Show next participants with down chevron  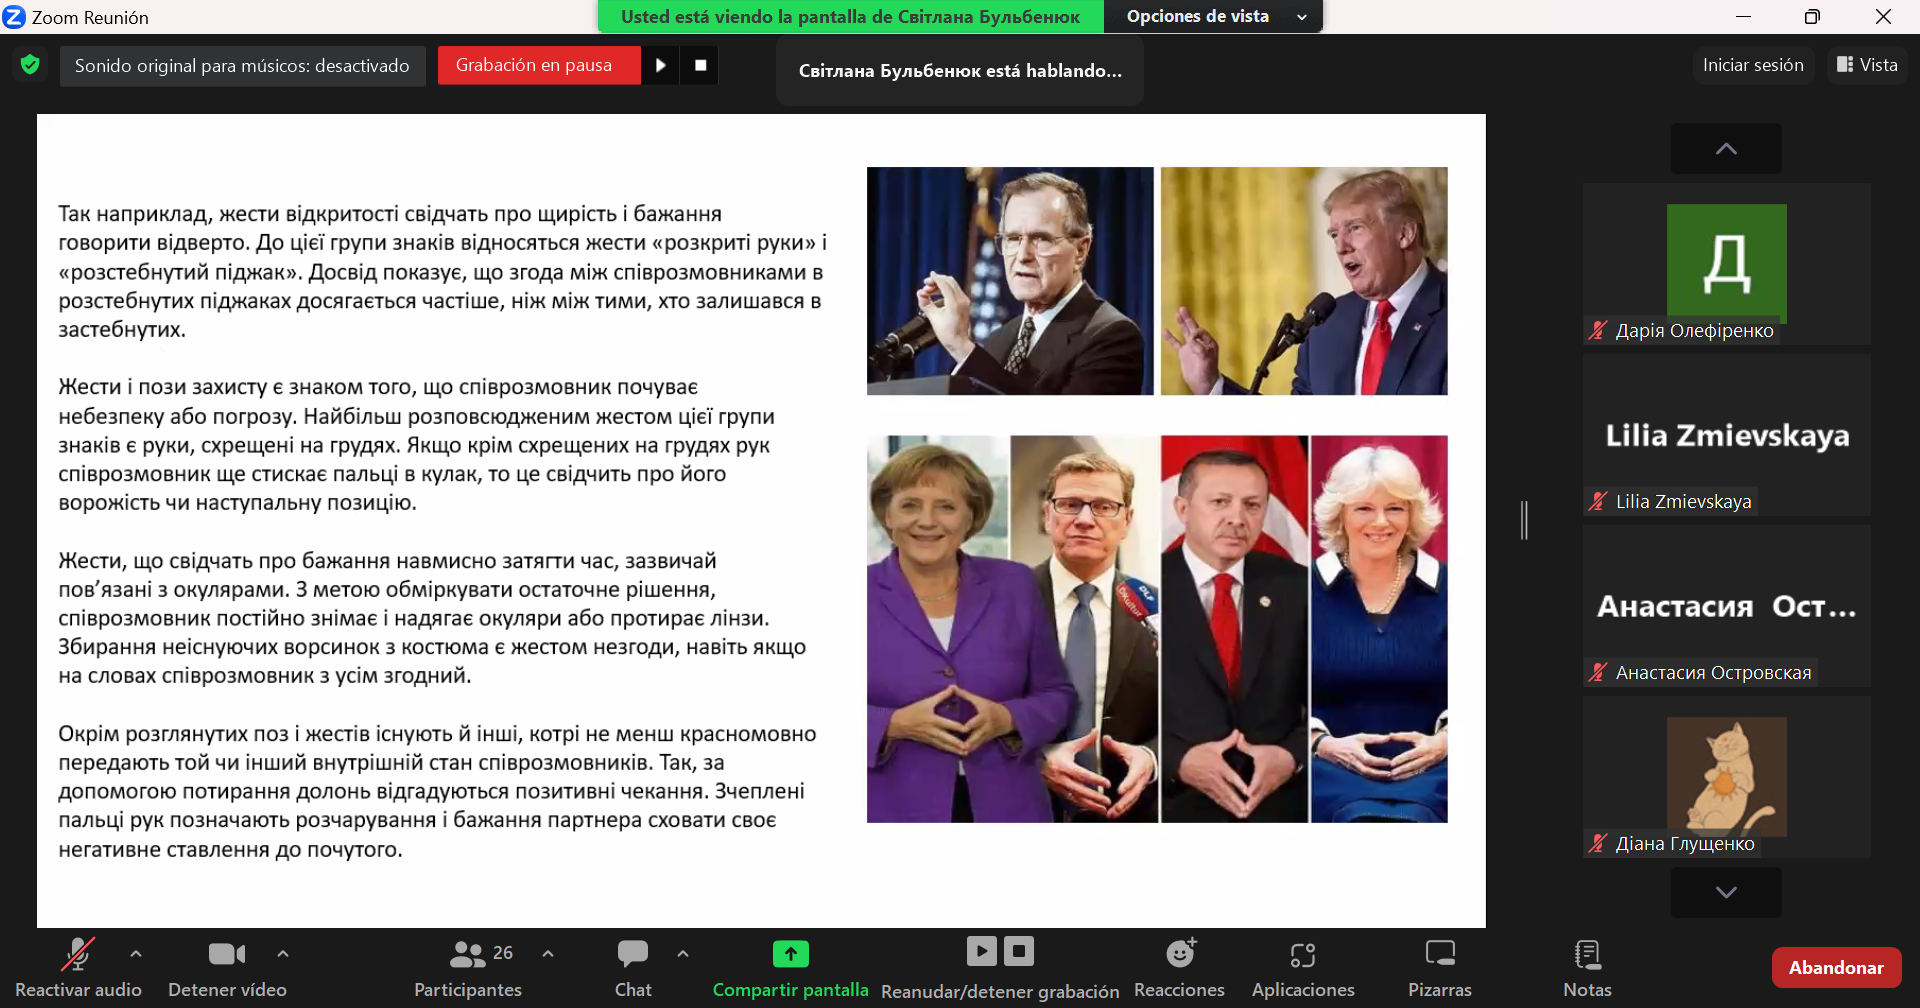click(x=1726, y=892)
